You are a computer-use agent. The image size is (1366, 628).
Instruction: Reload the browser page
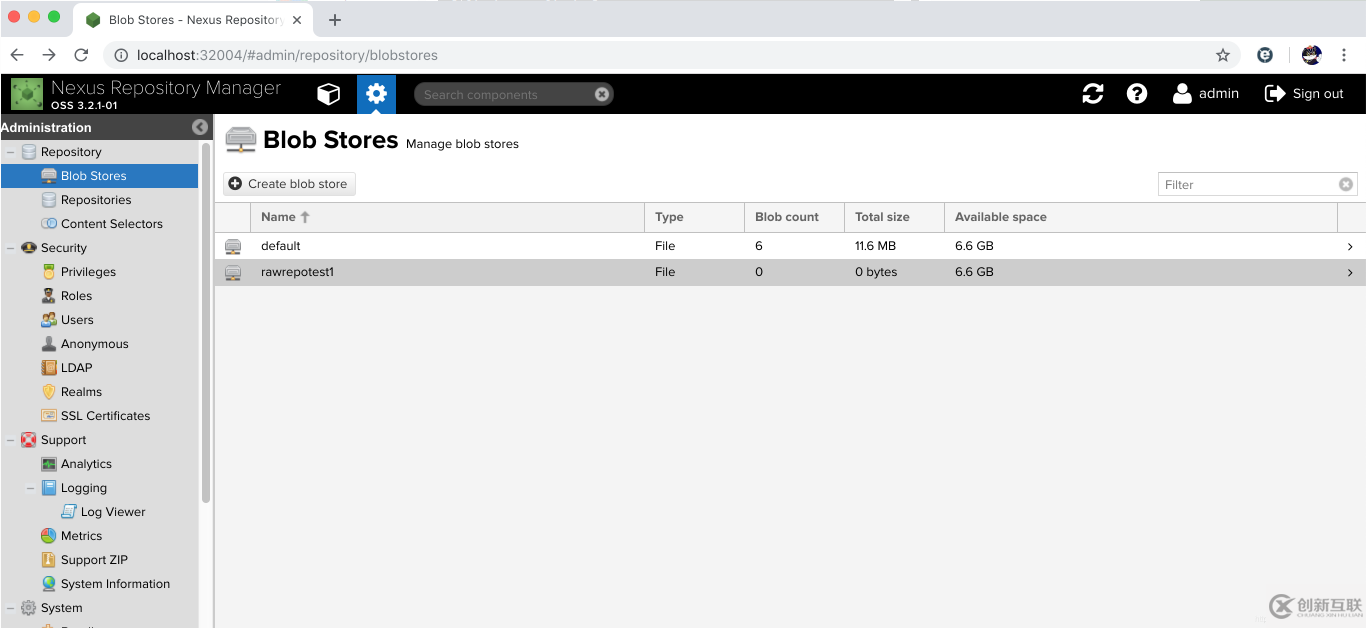[x=81, y=55]
